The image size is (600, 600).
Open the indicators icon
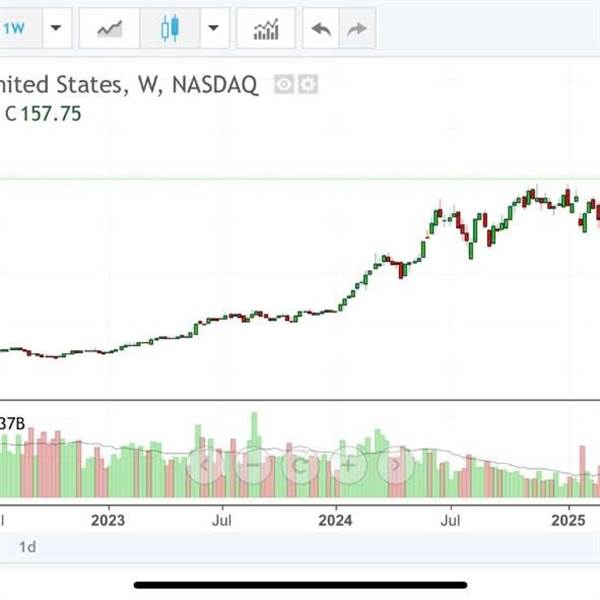(266, 28)
